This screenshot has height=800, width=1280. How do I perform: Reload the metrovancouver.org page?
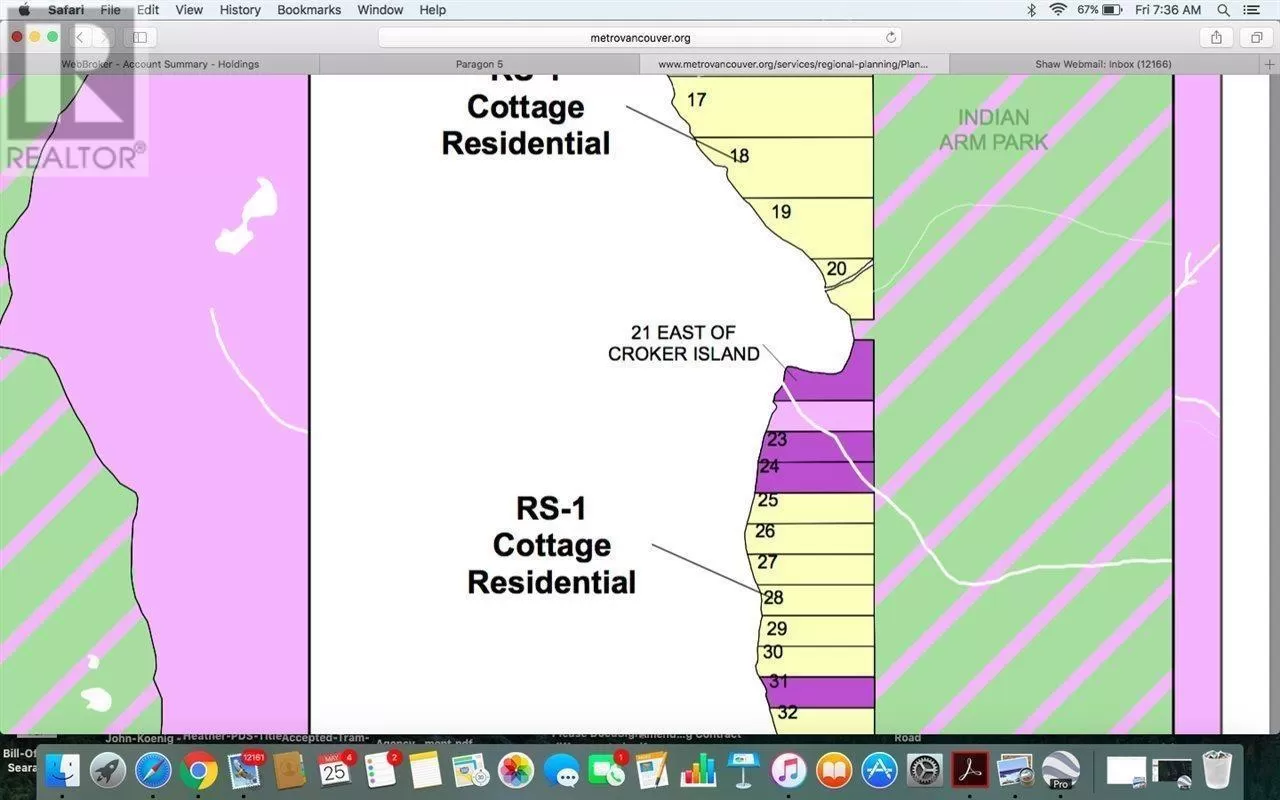[890, 38]
